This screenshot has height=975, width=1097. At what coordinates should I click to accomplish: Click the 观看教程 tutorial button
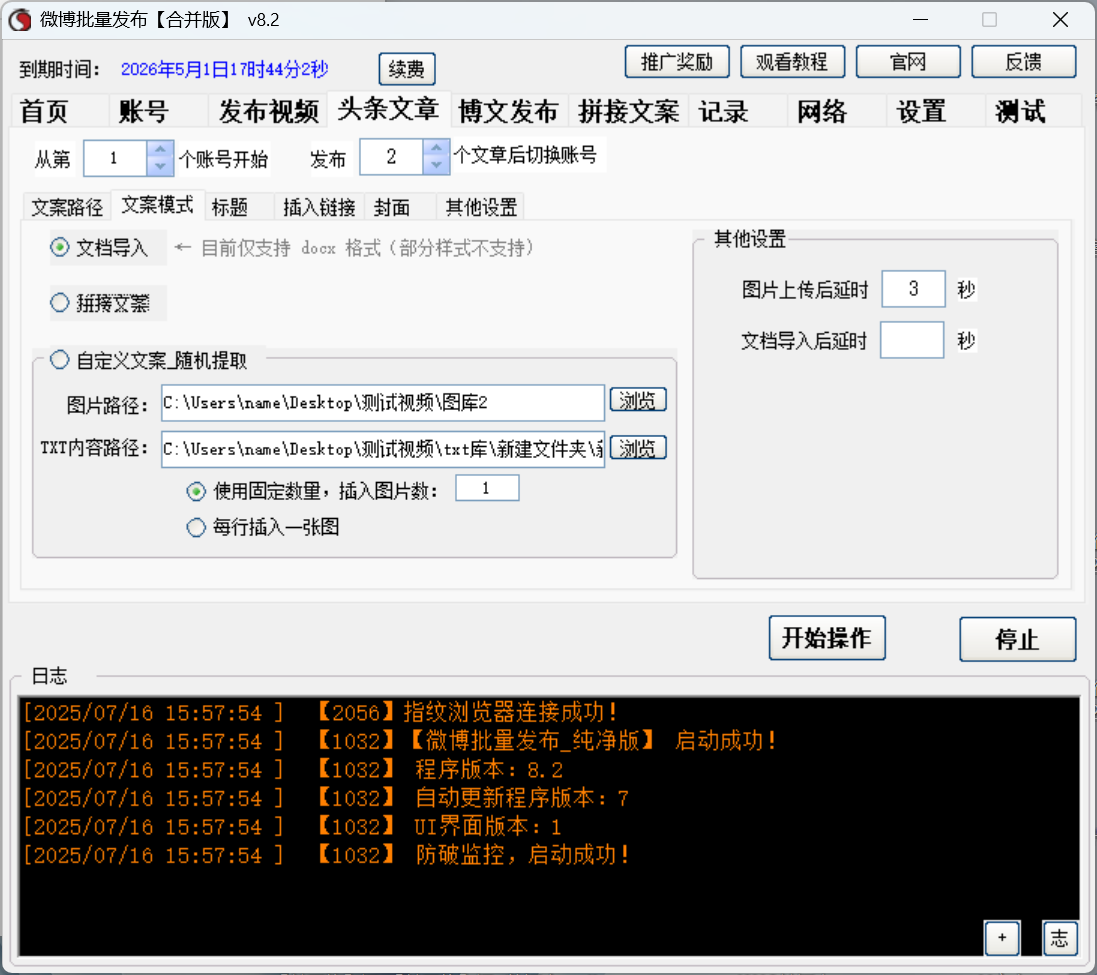[792, 62]
